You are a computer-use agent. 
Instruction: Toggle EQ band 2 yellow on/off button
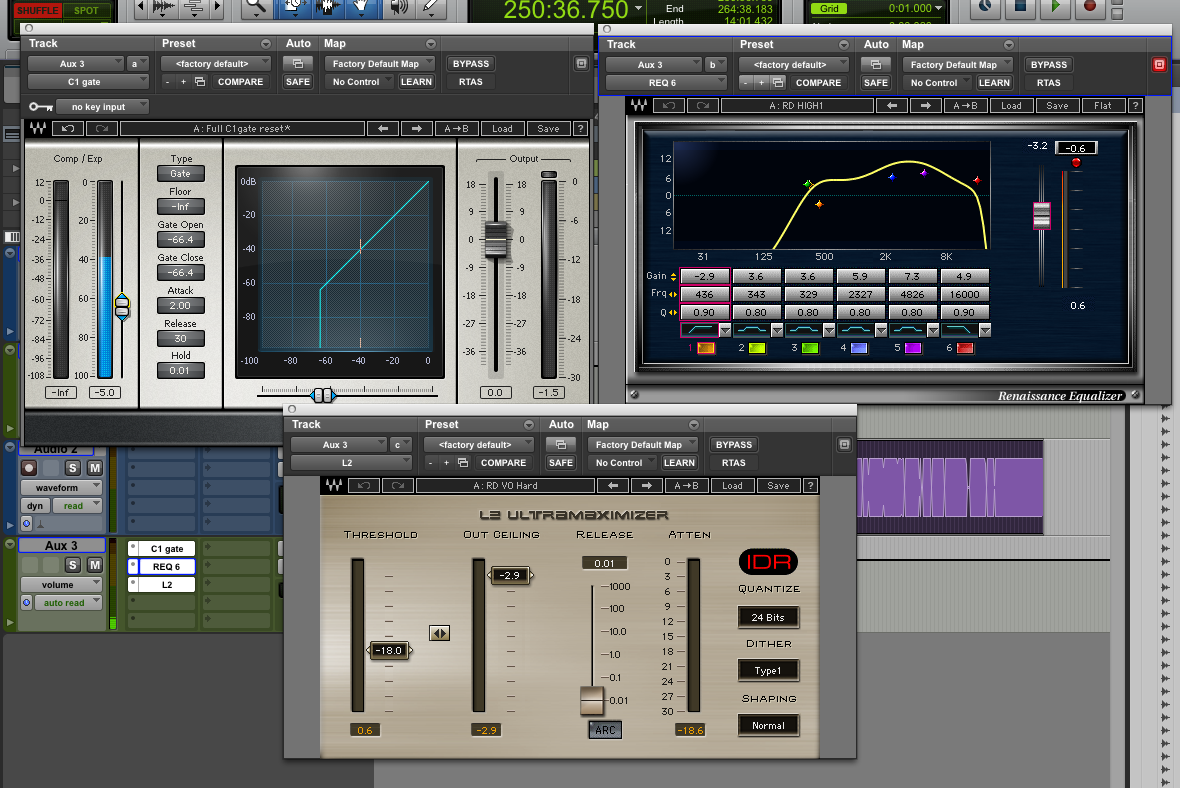(757, 348)
